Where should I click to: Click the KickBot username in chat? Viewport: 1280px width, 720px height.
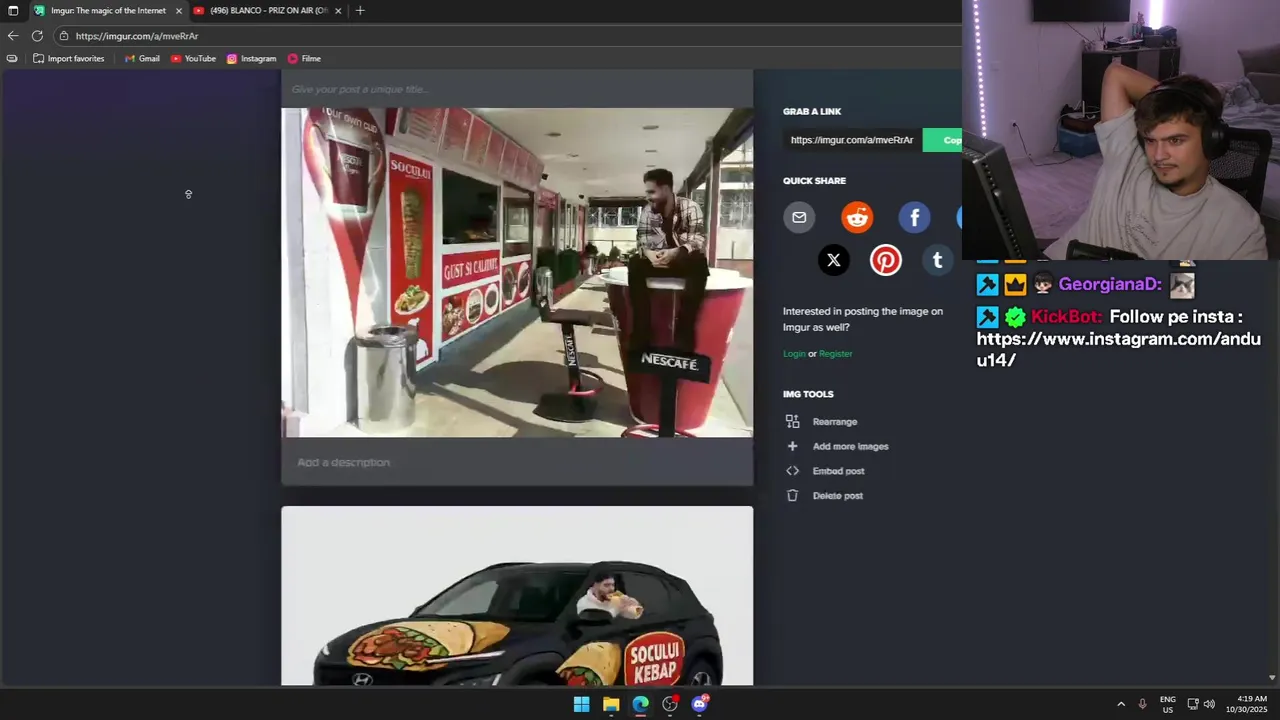click(x=1067, y=317)
